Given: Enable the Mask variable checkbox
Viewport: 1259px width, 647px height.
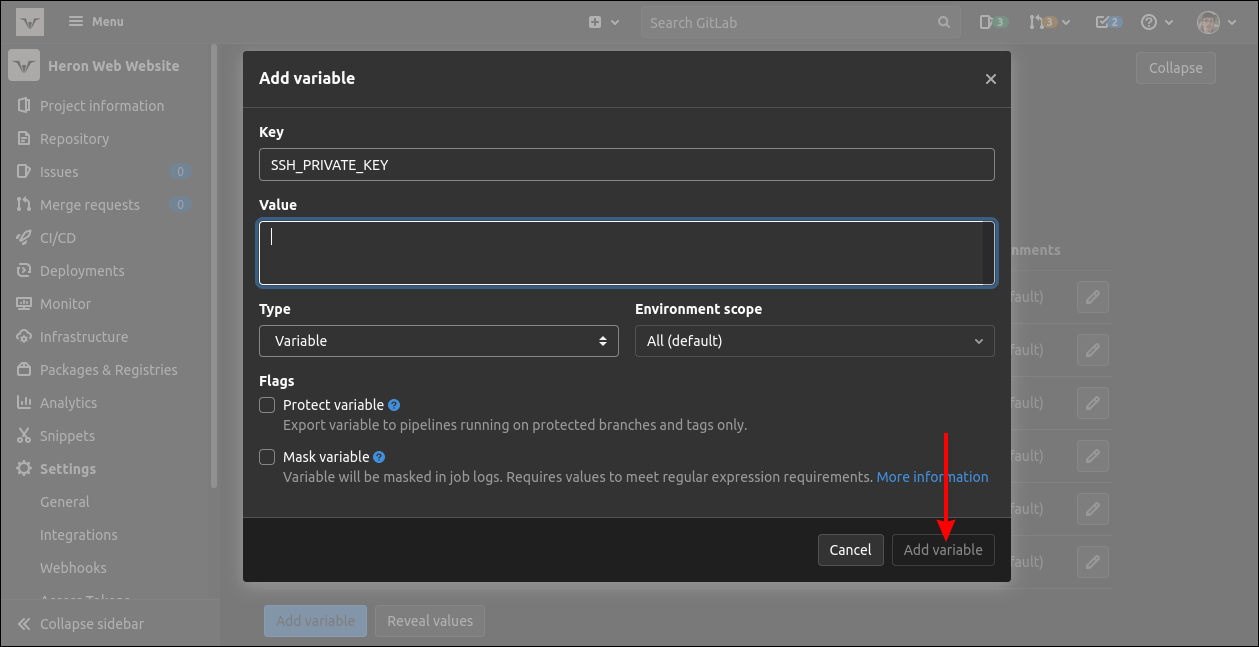Looking at the screenshot, I should coord(267,457).
